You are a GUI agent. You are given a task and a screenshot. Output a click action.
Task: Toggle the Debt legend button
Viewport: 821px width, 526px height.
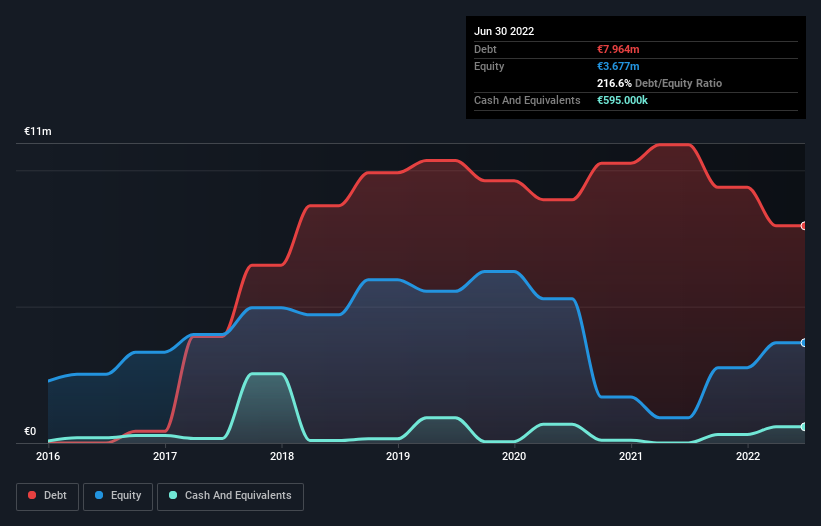tap(47, 496)
